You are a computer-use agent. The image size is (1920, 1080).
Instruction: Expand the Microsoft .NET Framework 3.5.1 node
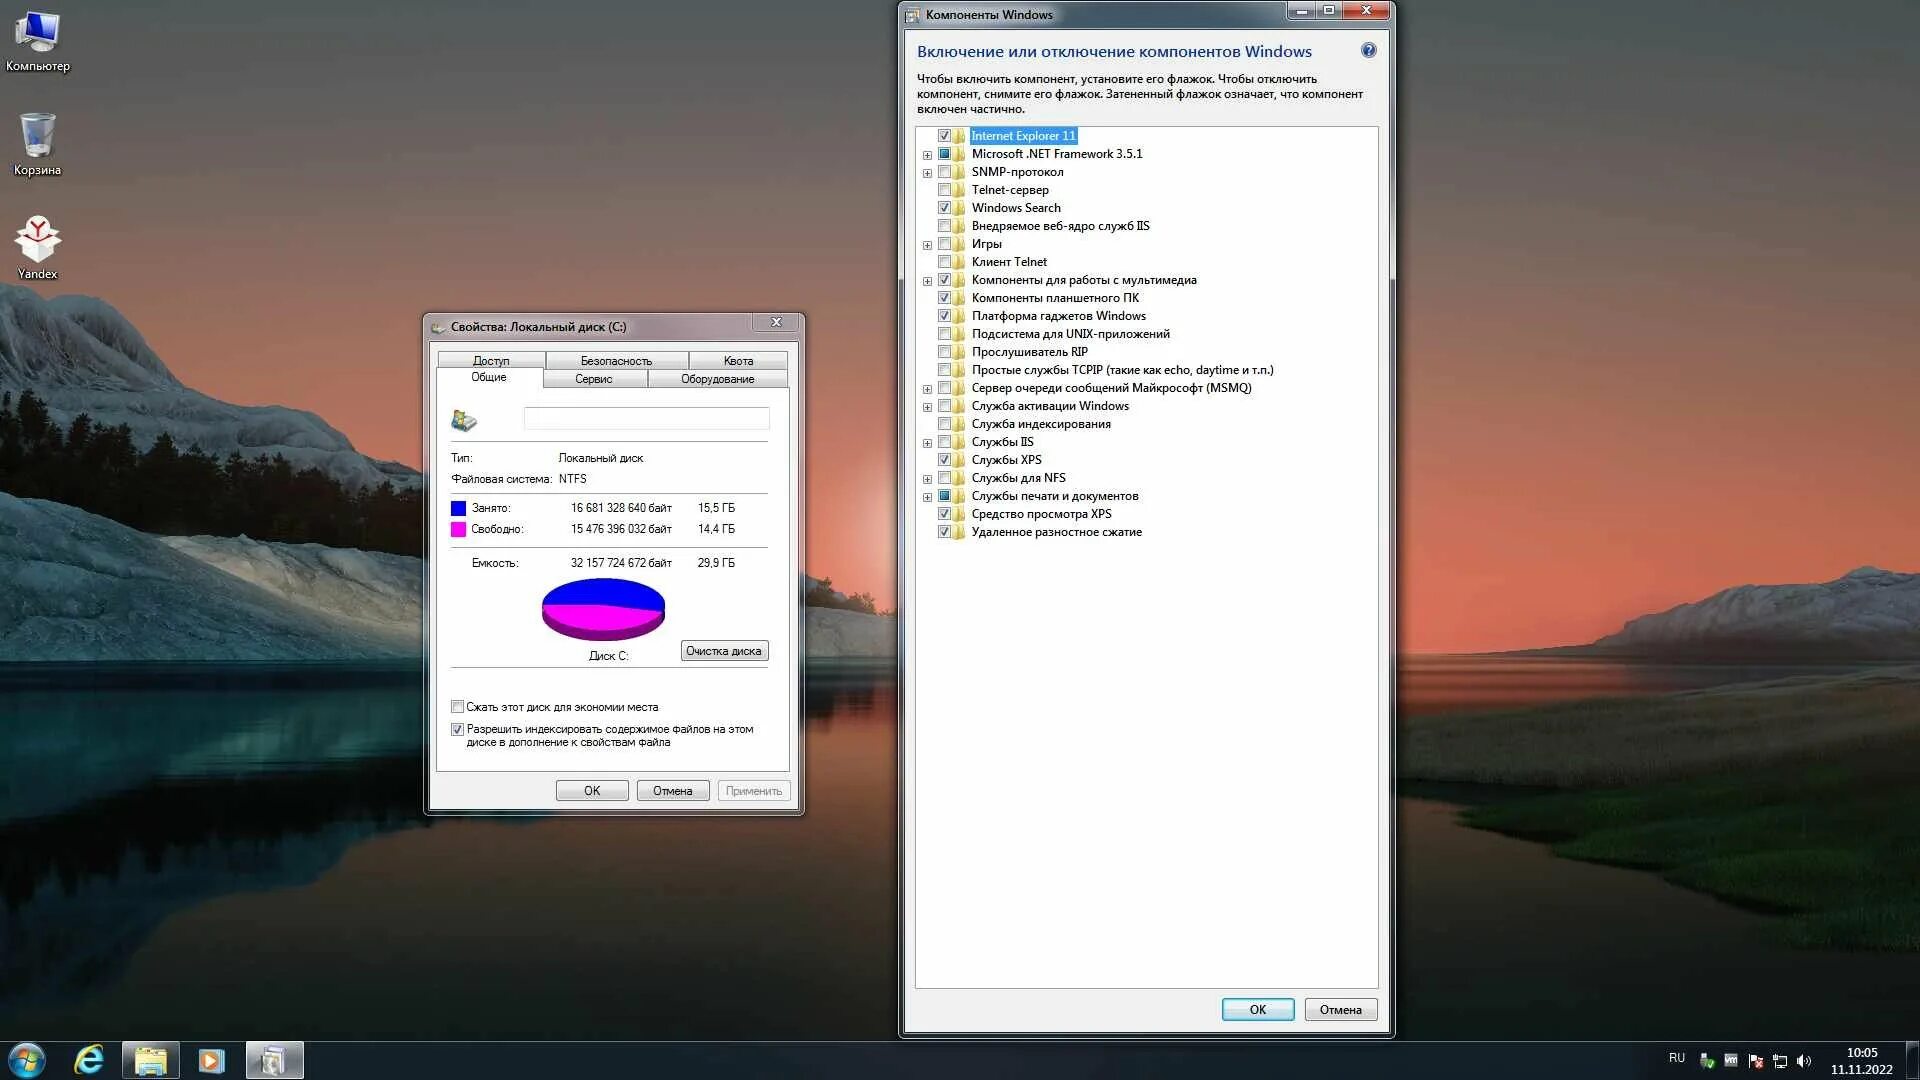click(x=927, y=155)
